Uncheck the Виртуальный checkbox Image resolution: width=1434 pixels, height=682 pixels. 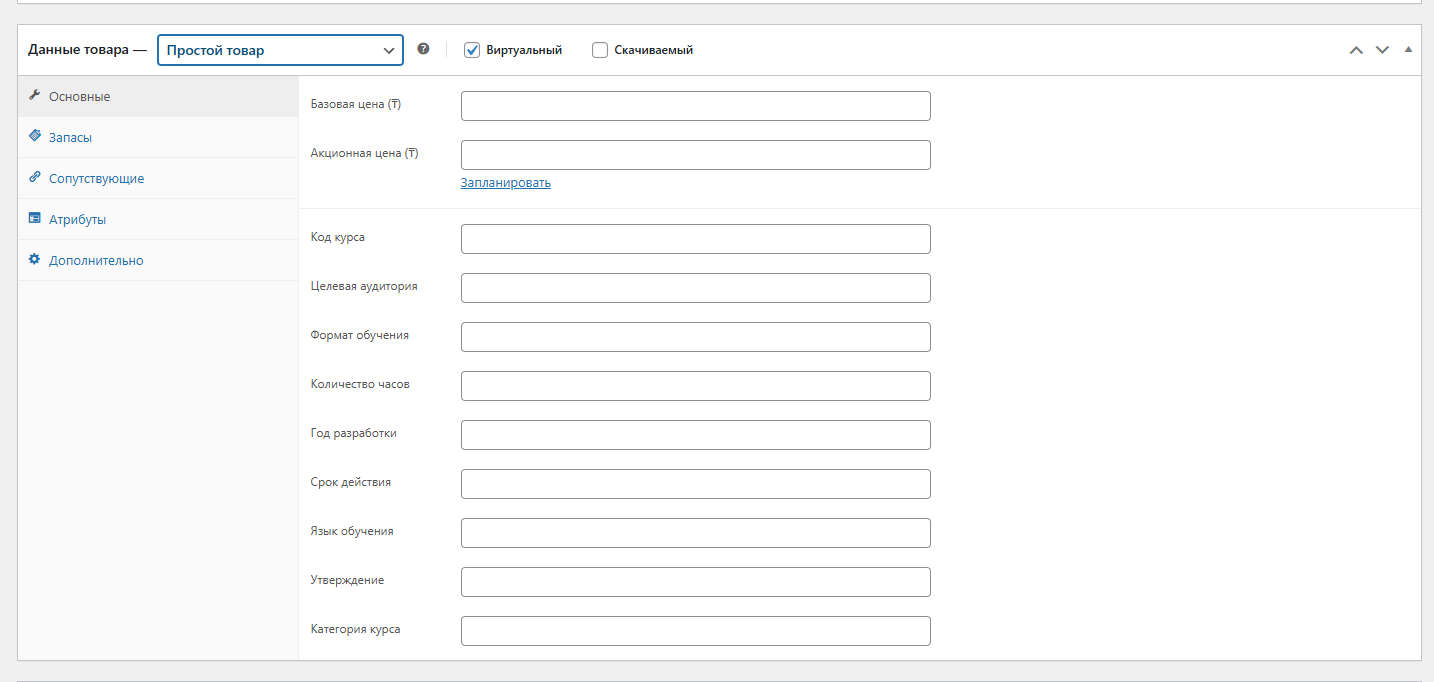[473, 50]
